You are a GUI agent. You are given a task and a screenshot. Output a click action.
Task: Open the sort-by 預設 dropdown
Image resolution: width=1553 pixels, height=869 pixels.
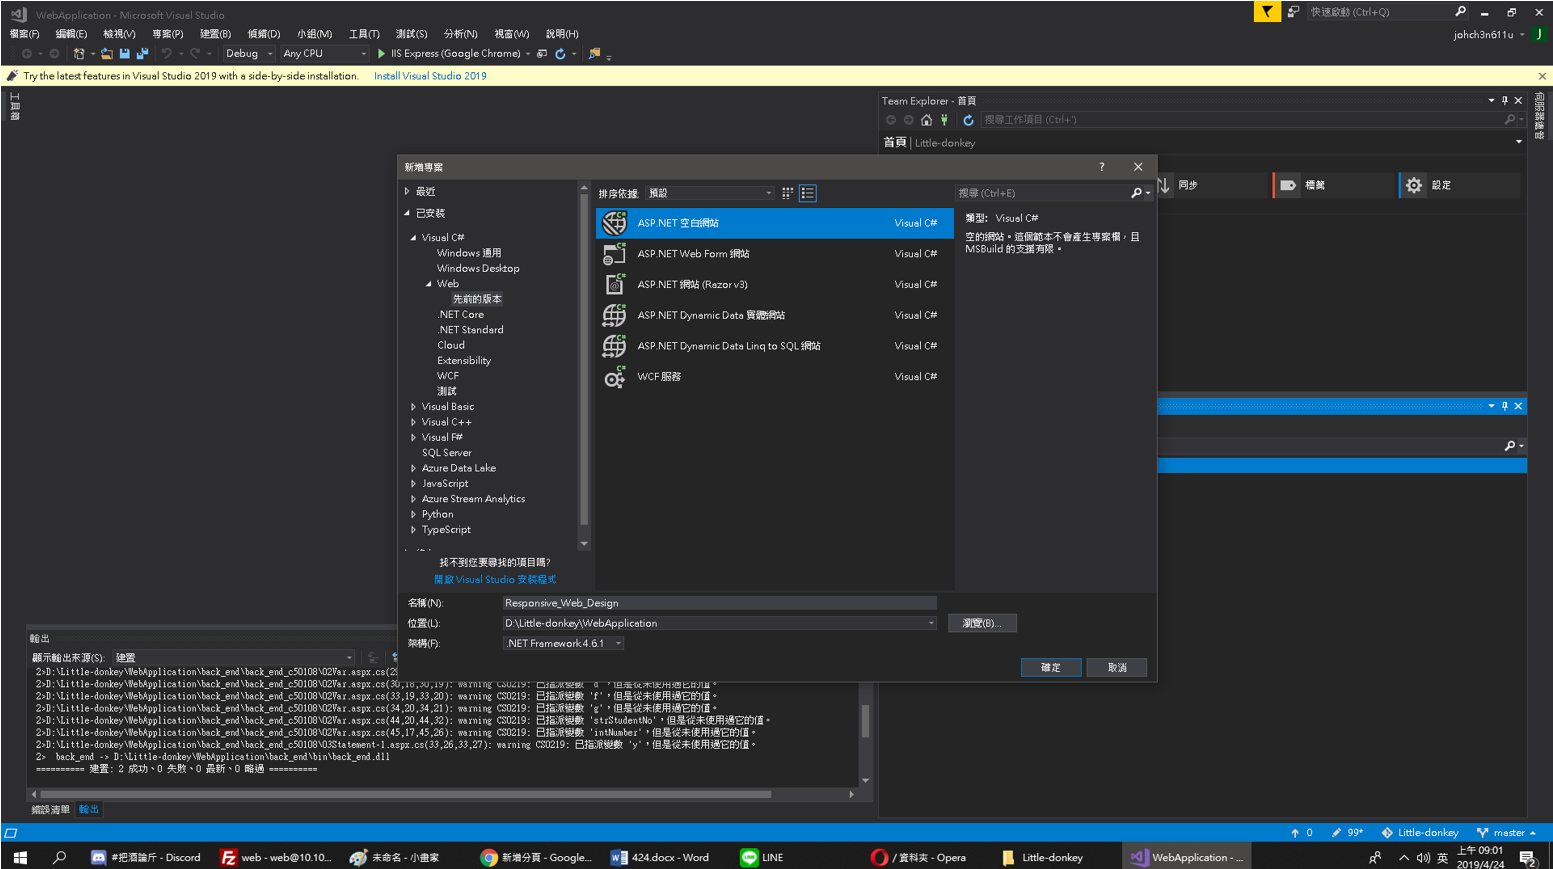[709, 193]
